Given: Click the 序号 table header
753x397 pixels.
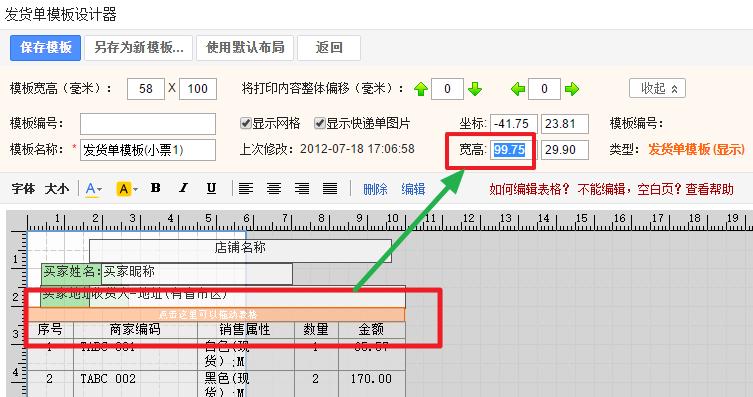Looking at the screenshot, I should (x=50, y=330).
